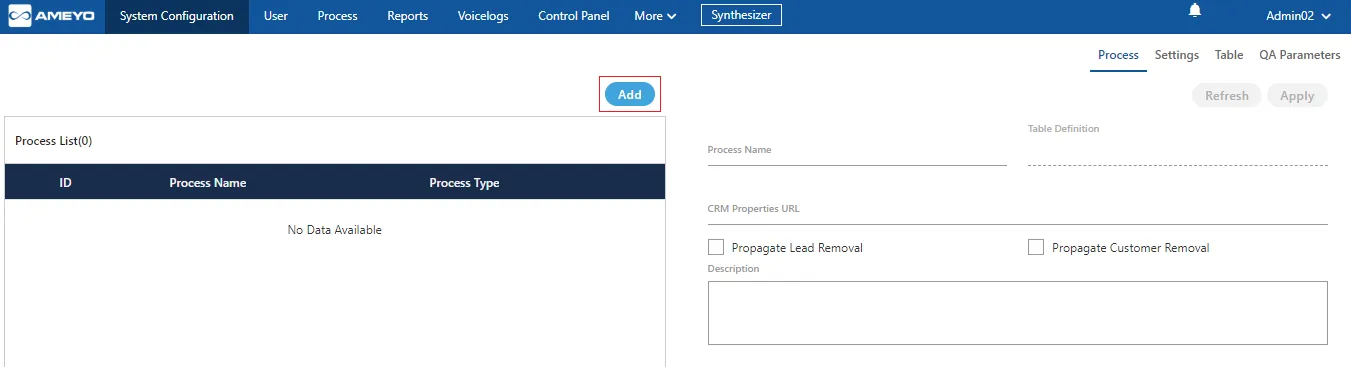Click the CRM Properties URL field
1351x367 pixels.
(1017, 212)
